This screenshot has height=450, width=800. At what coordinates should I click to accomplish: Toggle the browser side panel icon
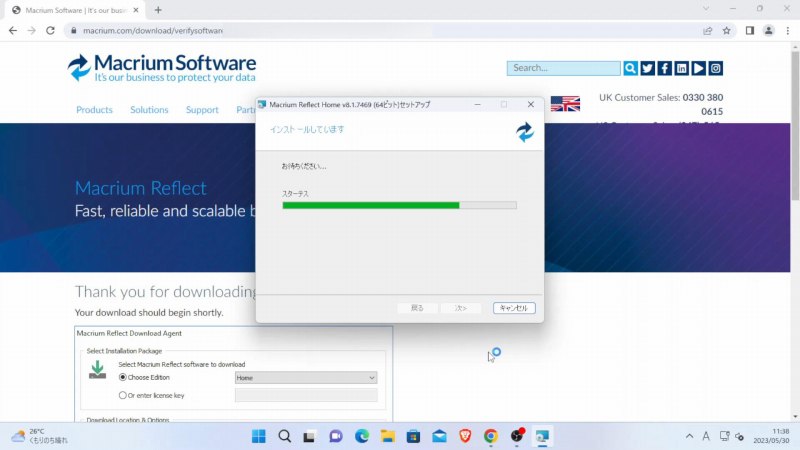pos(749,31)
